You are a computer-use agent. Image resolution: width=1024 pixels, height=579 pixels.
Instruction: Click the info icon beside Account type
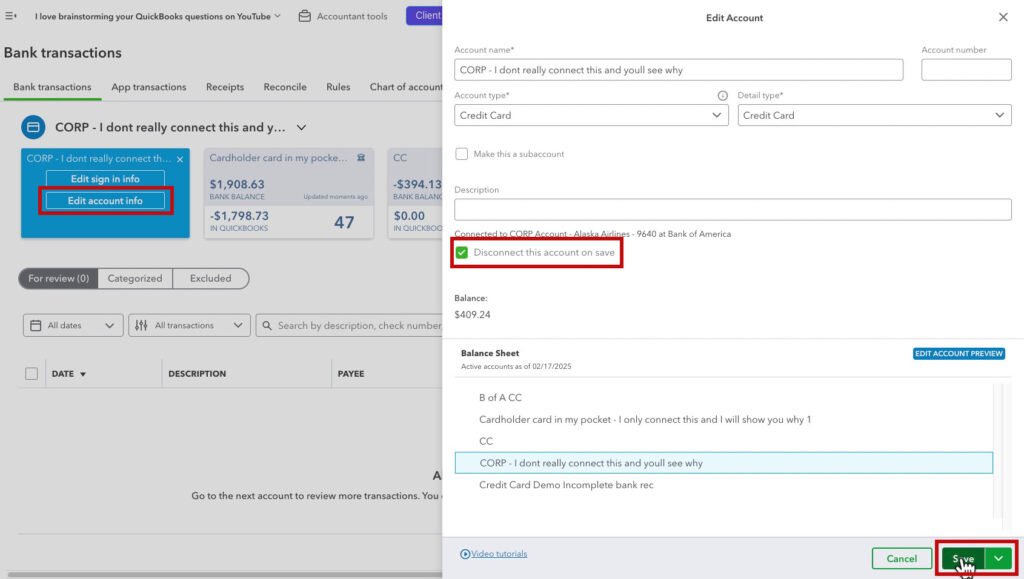[x=721, y=95]
